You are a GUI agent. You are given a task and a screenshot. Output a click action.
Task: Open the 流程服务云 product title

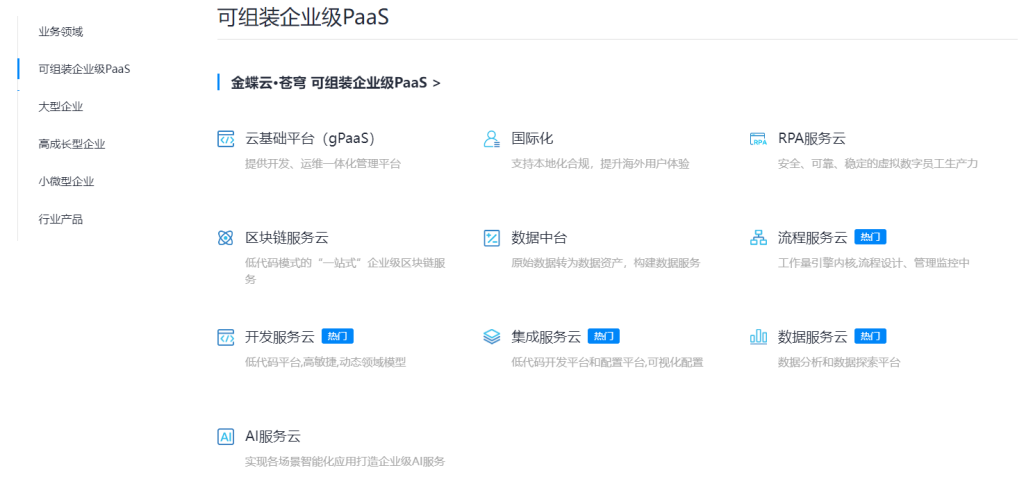click(812, 238)
